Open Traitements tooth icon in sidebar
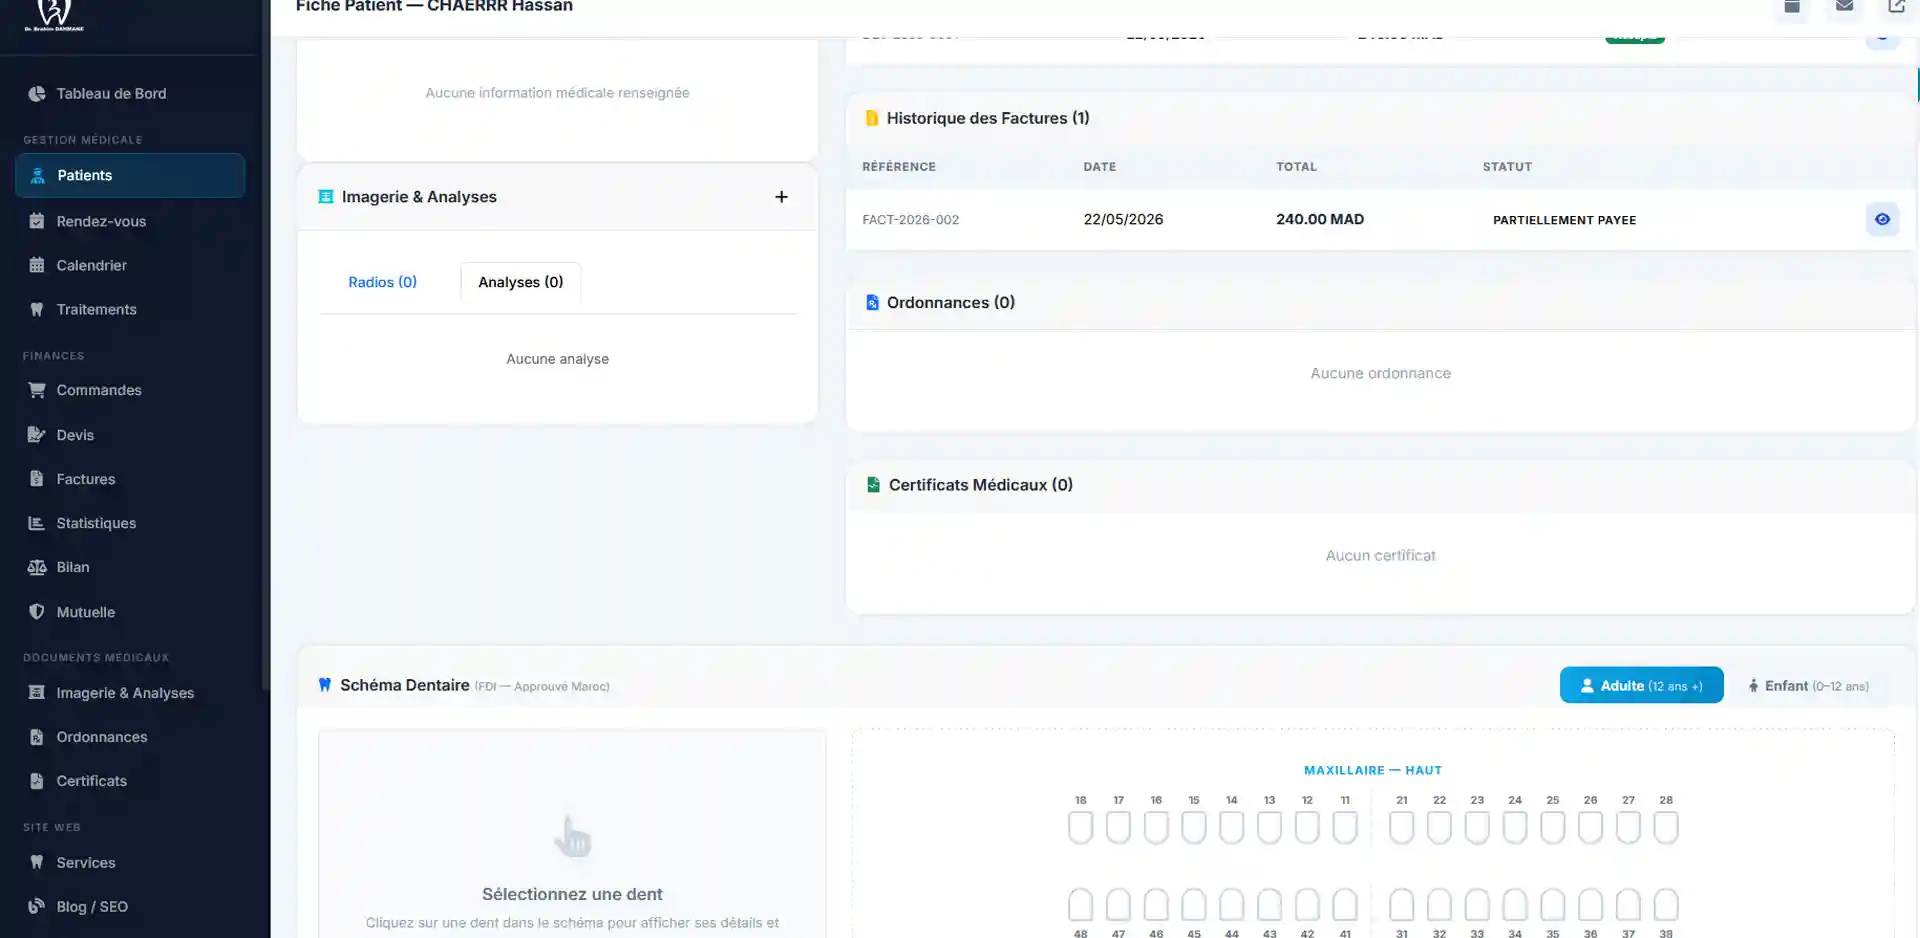1920x938 pixels. 37,309
